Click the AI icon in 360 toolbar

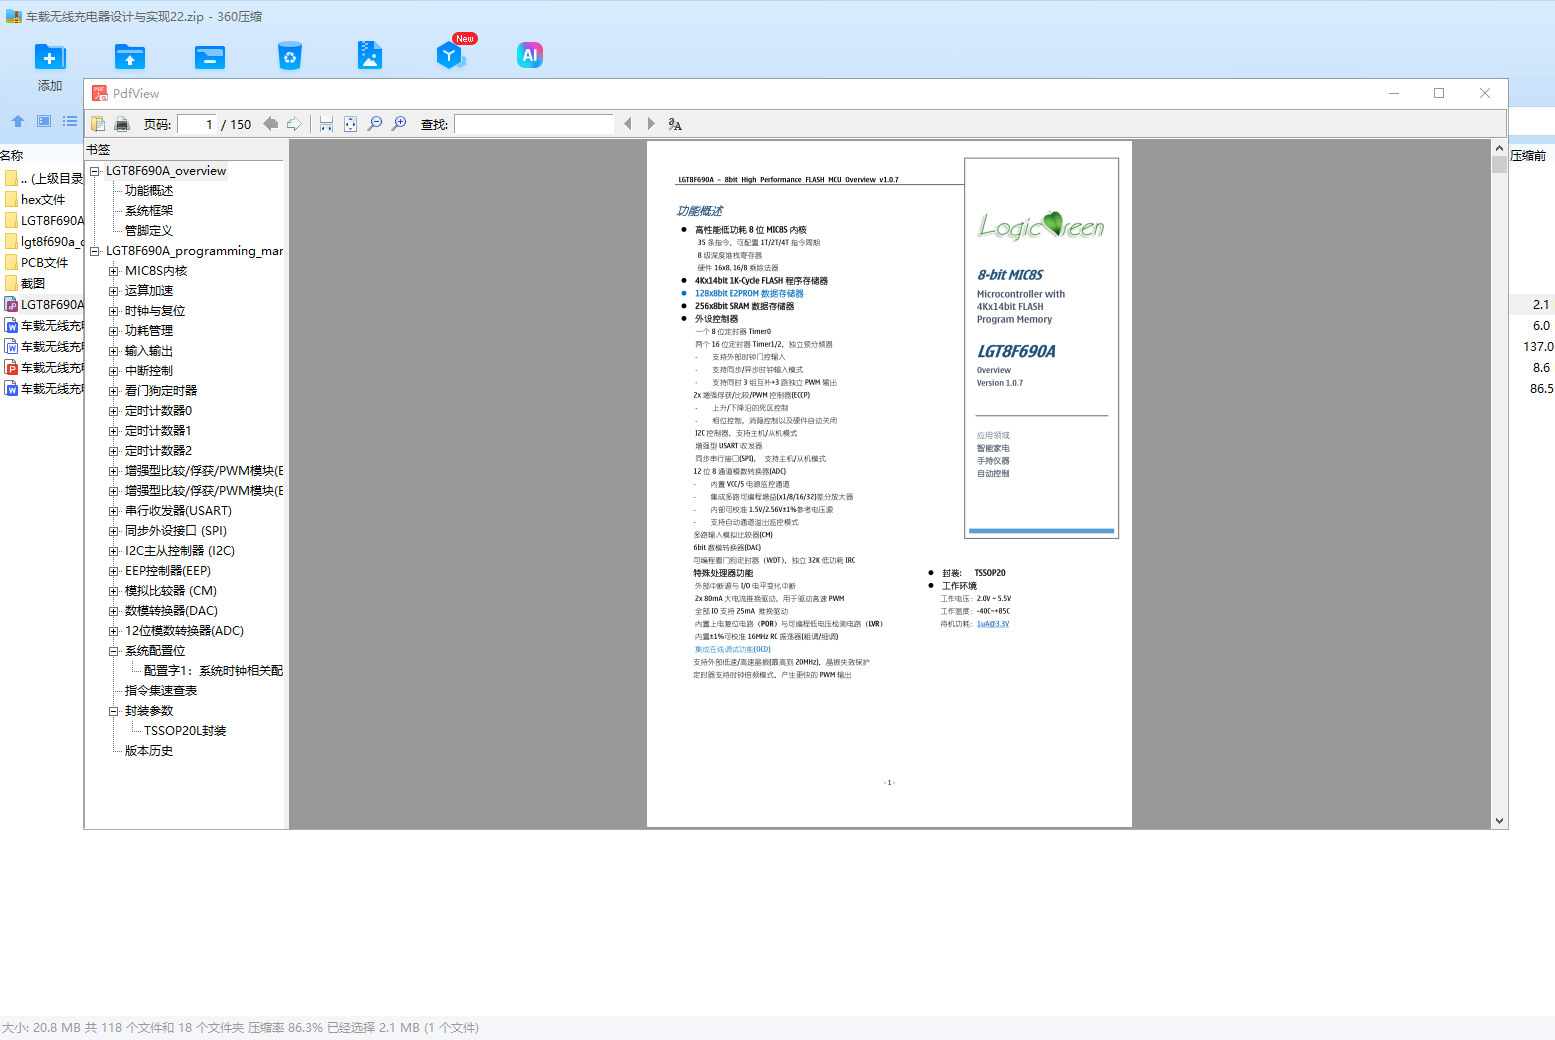pos(530,55)
